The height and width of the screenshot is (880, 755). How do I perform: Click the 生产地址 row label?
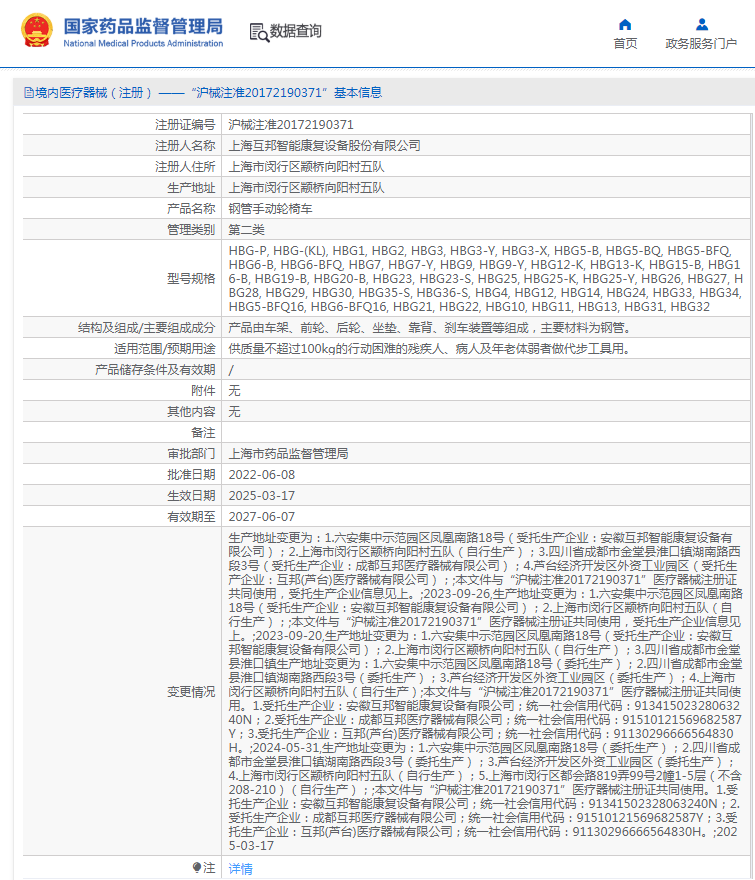click(191, 188)
